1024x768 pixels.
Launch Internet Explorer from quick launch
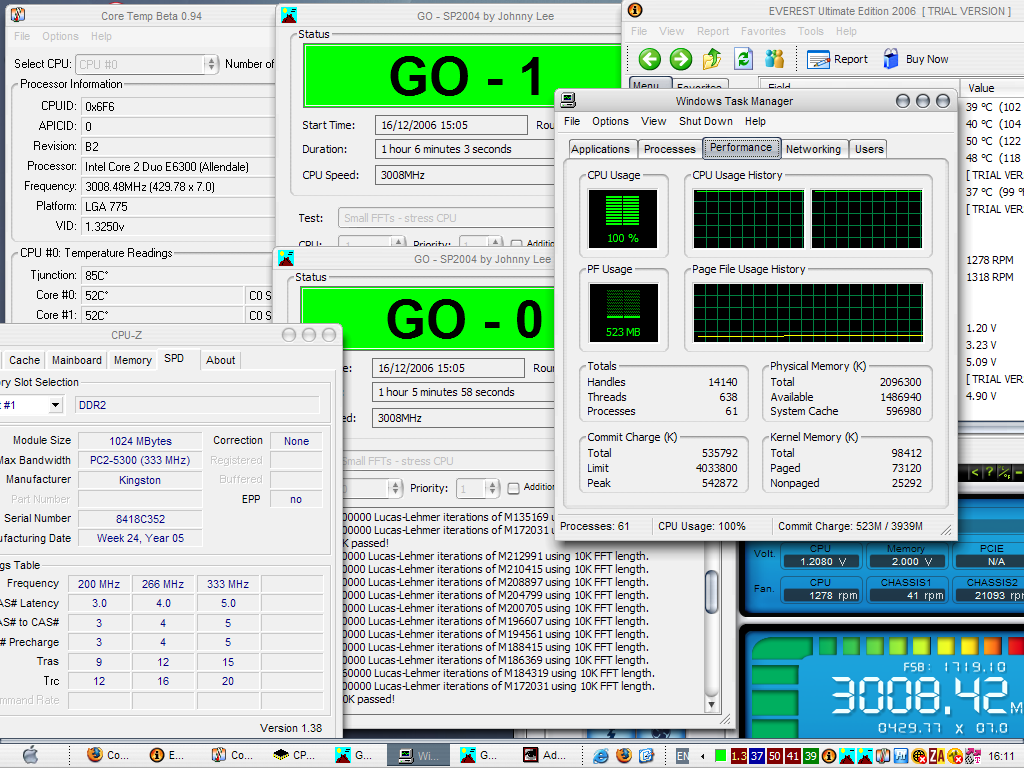pyautogui.click(x=601, y=756)
